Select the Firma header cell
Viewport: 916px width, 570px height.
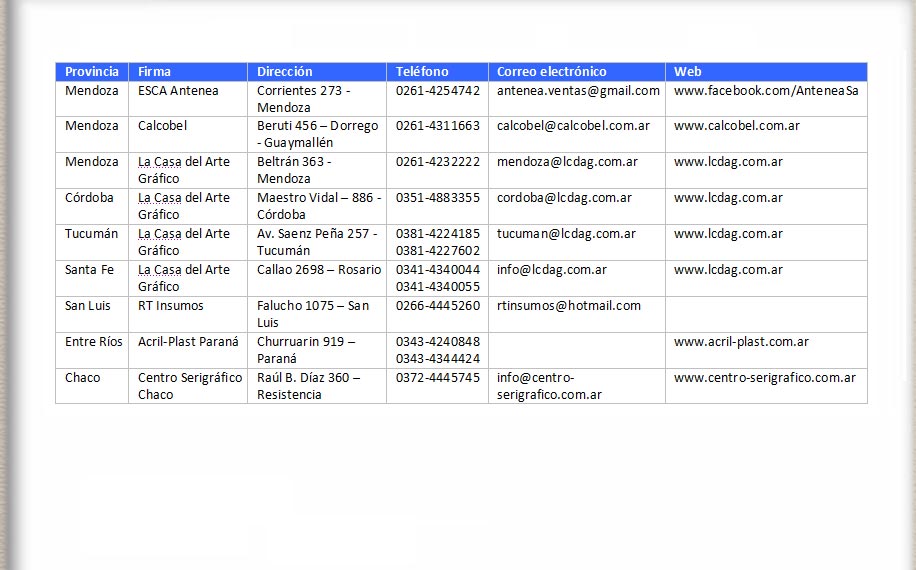[154, 72]
